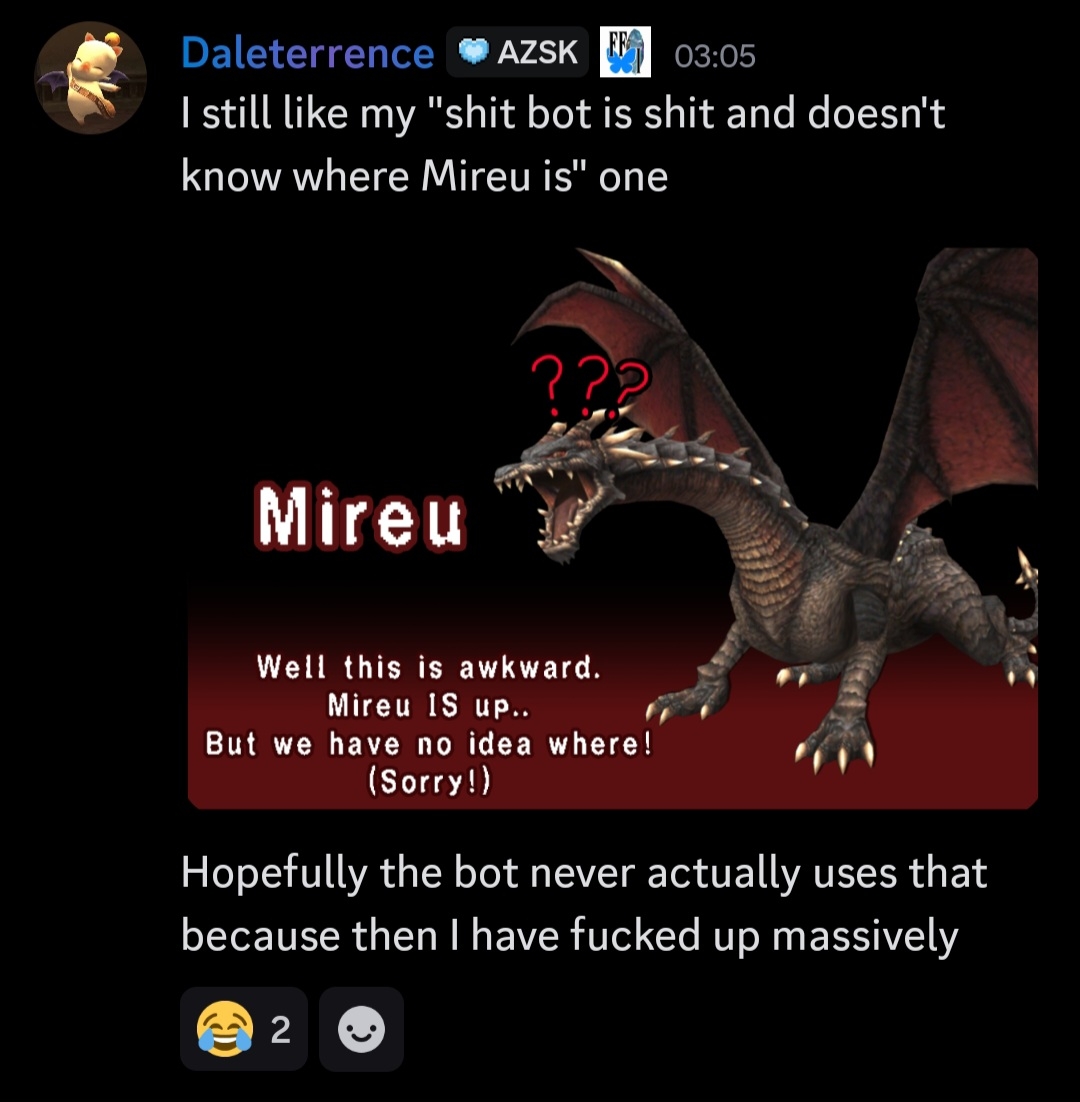Tap the Daleterrence username
Viewport: 1080px width, 1102px height.
click(308, 53)
